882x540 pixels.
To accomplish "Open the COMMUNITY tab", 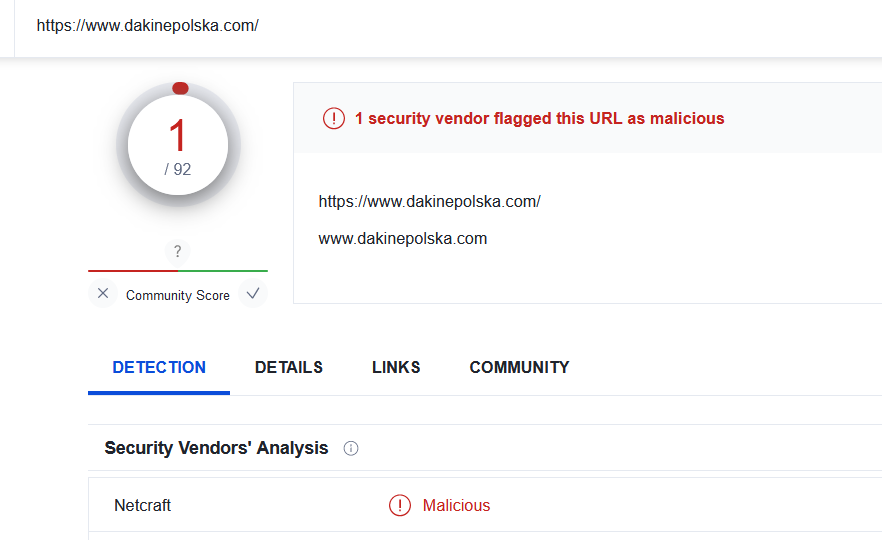I will click(519, 367).
